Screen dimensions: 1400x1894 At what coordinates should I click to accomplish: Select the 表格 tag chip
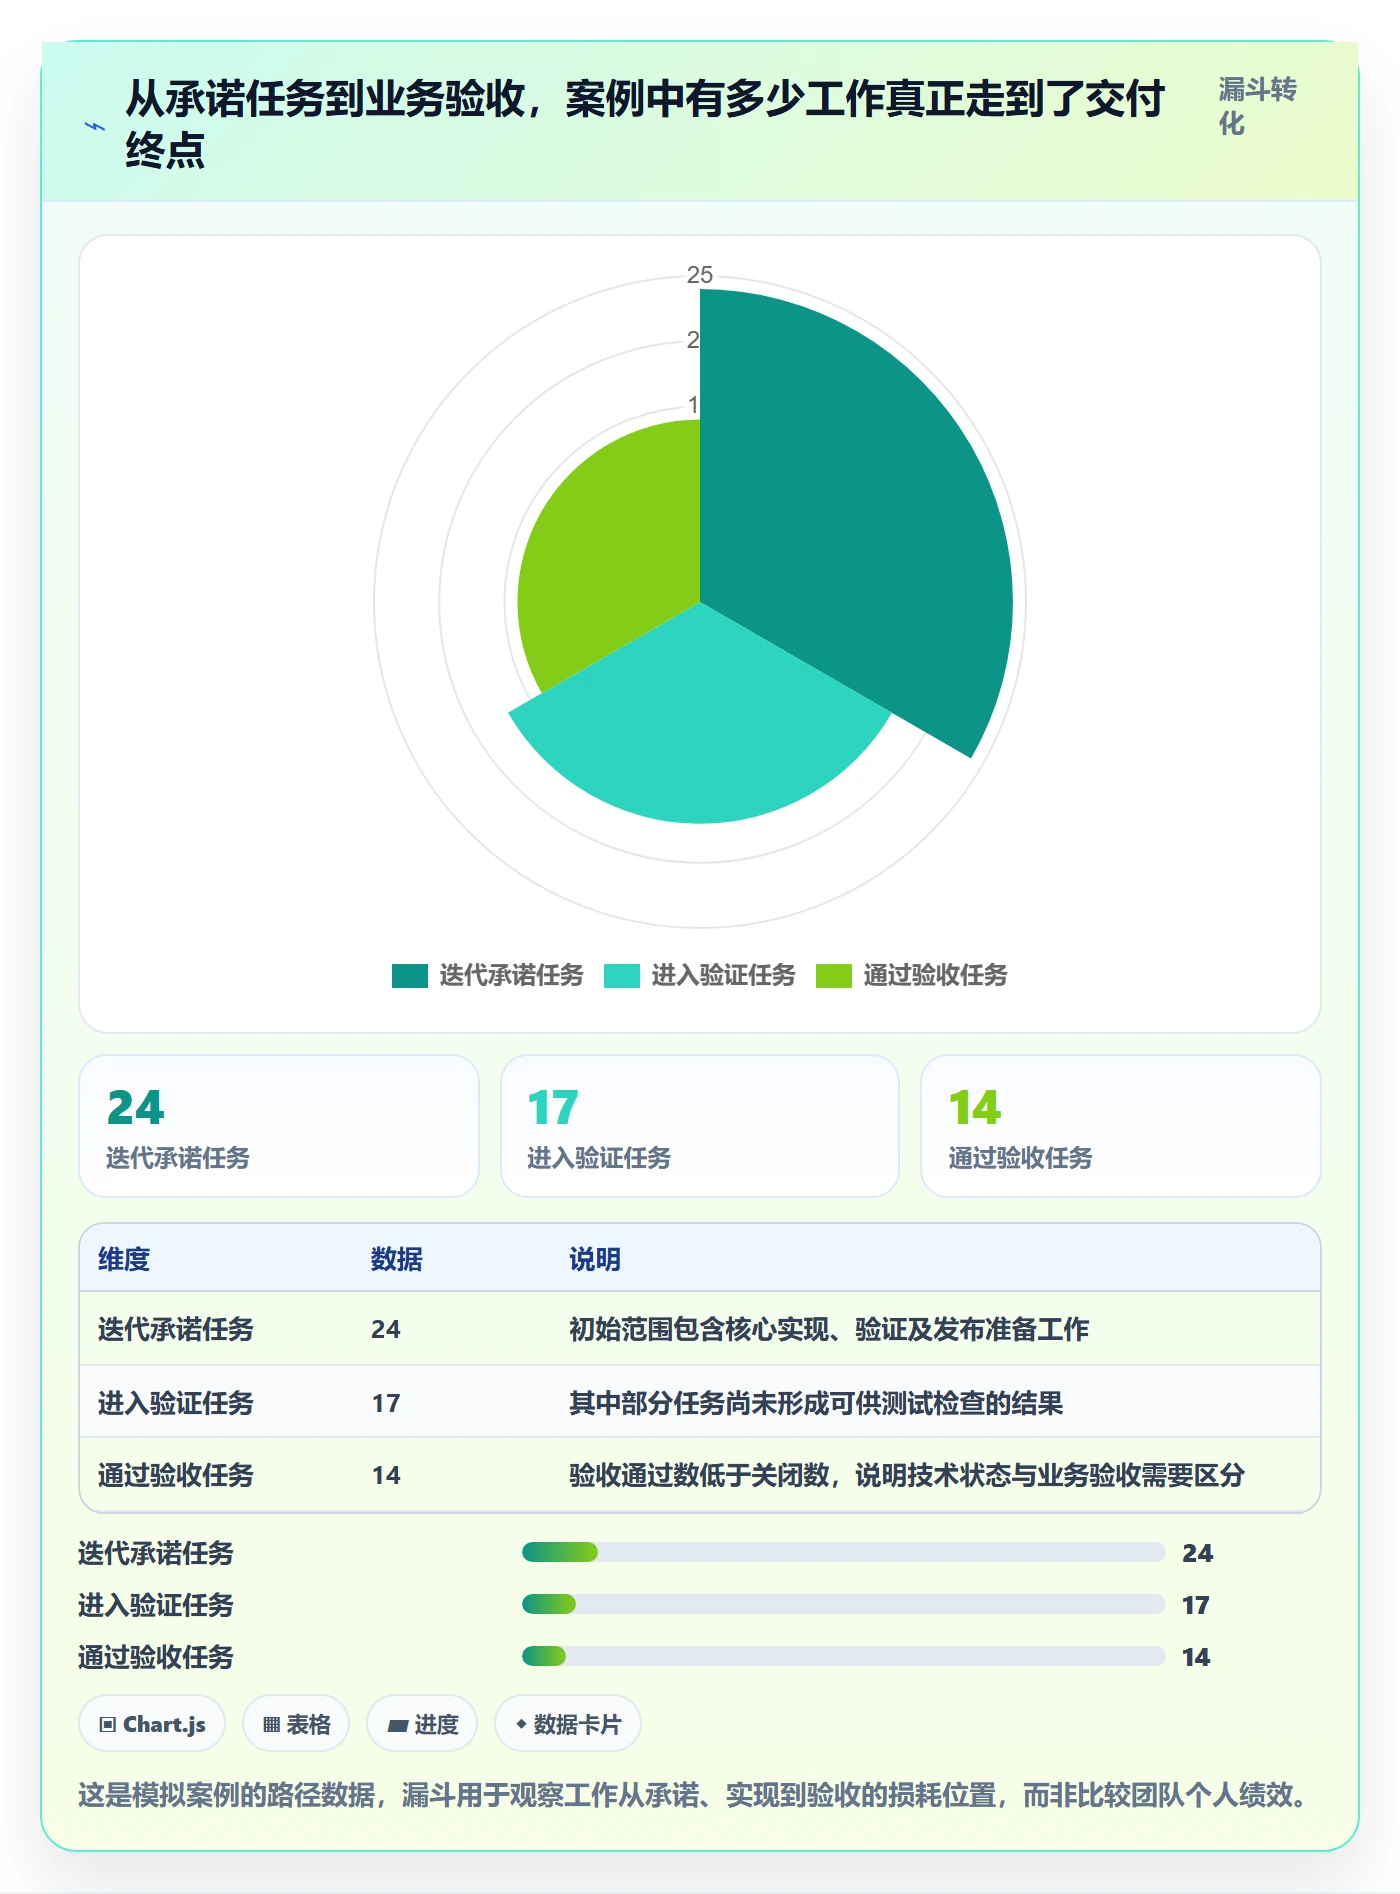(296, 1724)
